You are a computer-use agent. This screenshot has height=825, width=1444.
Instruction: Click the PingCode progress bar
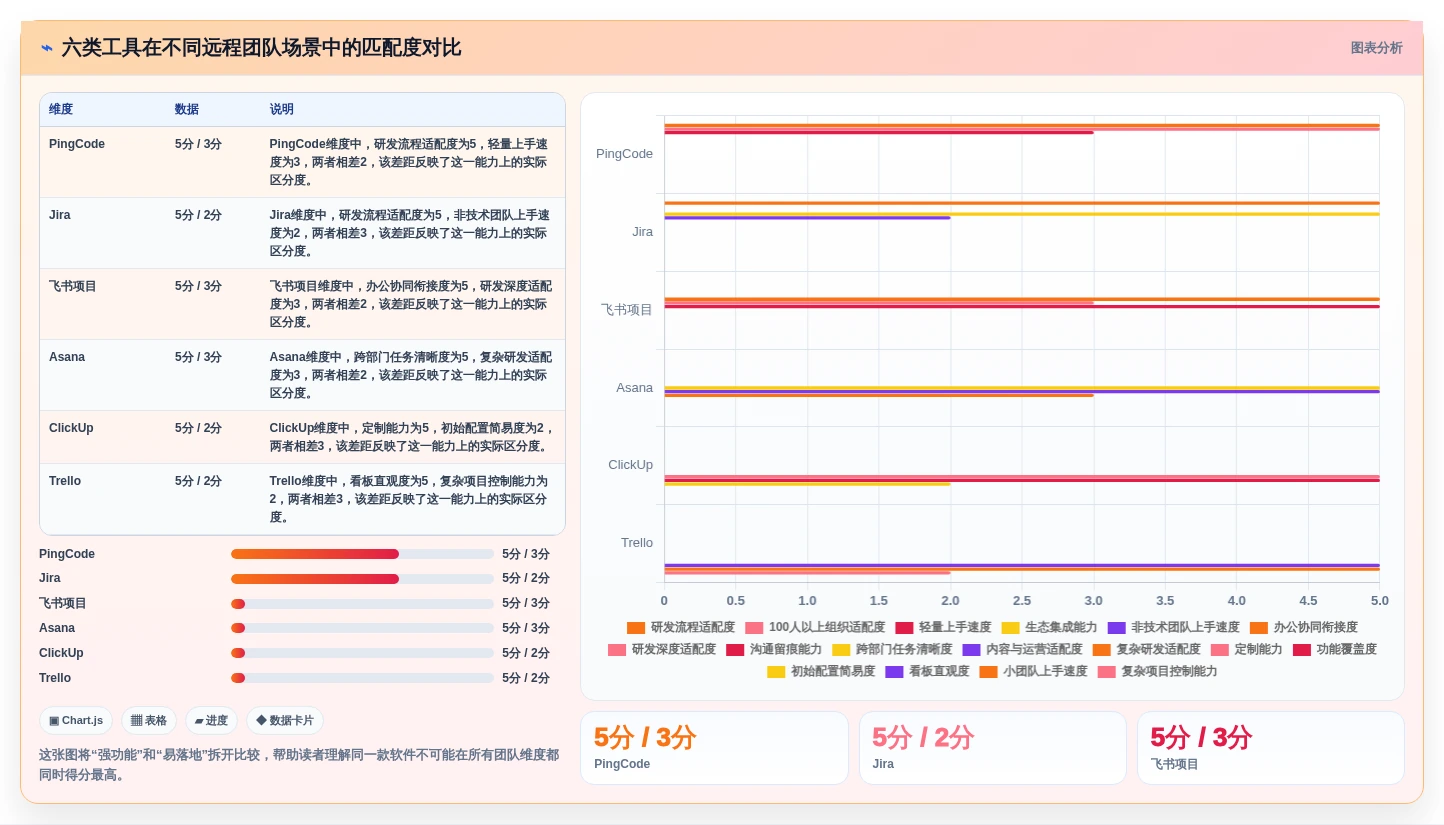click(362, 554)
